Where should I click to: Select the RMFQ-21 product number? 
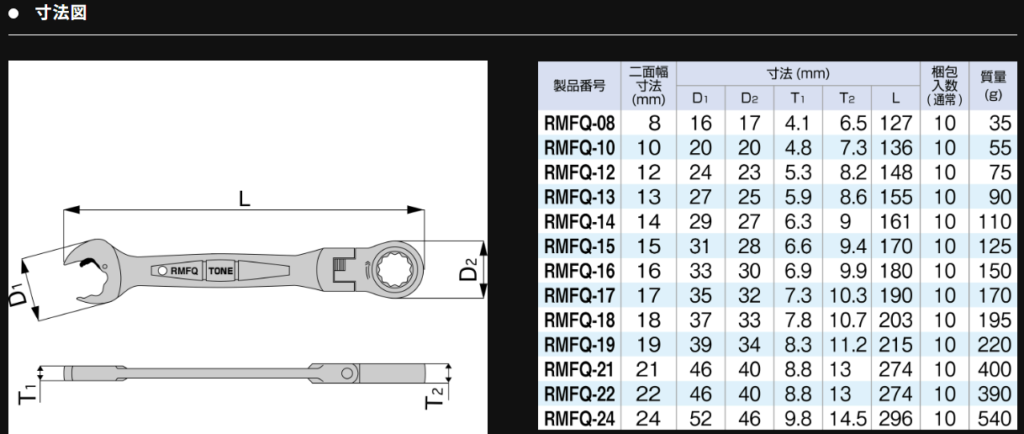[579, 369]
